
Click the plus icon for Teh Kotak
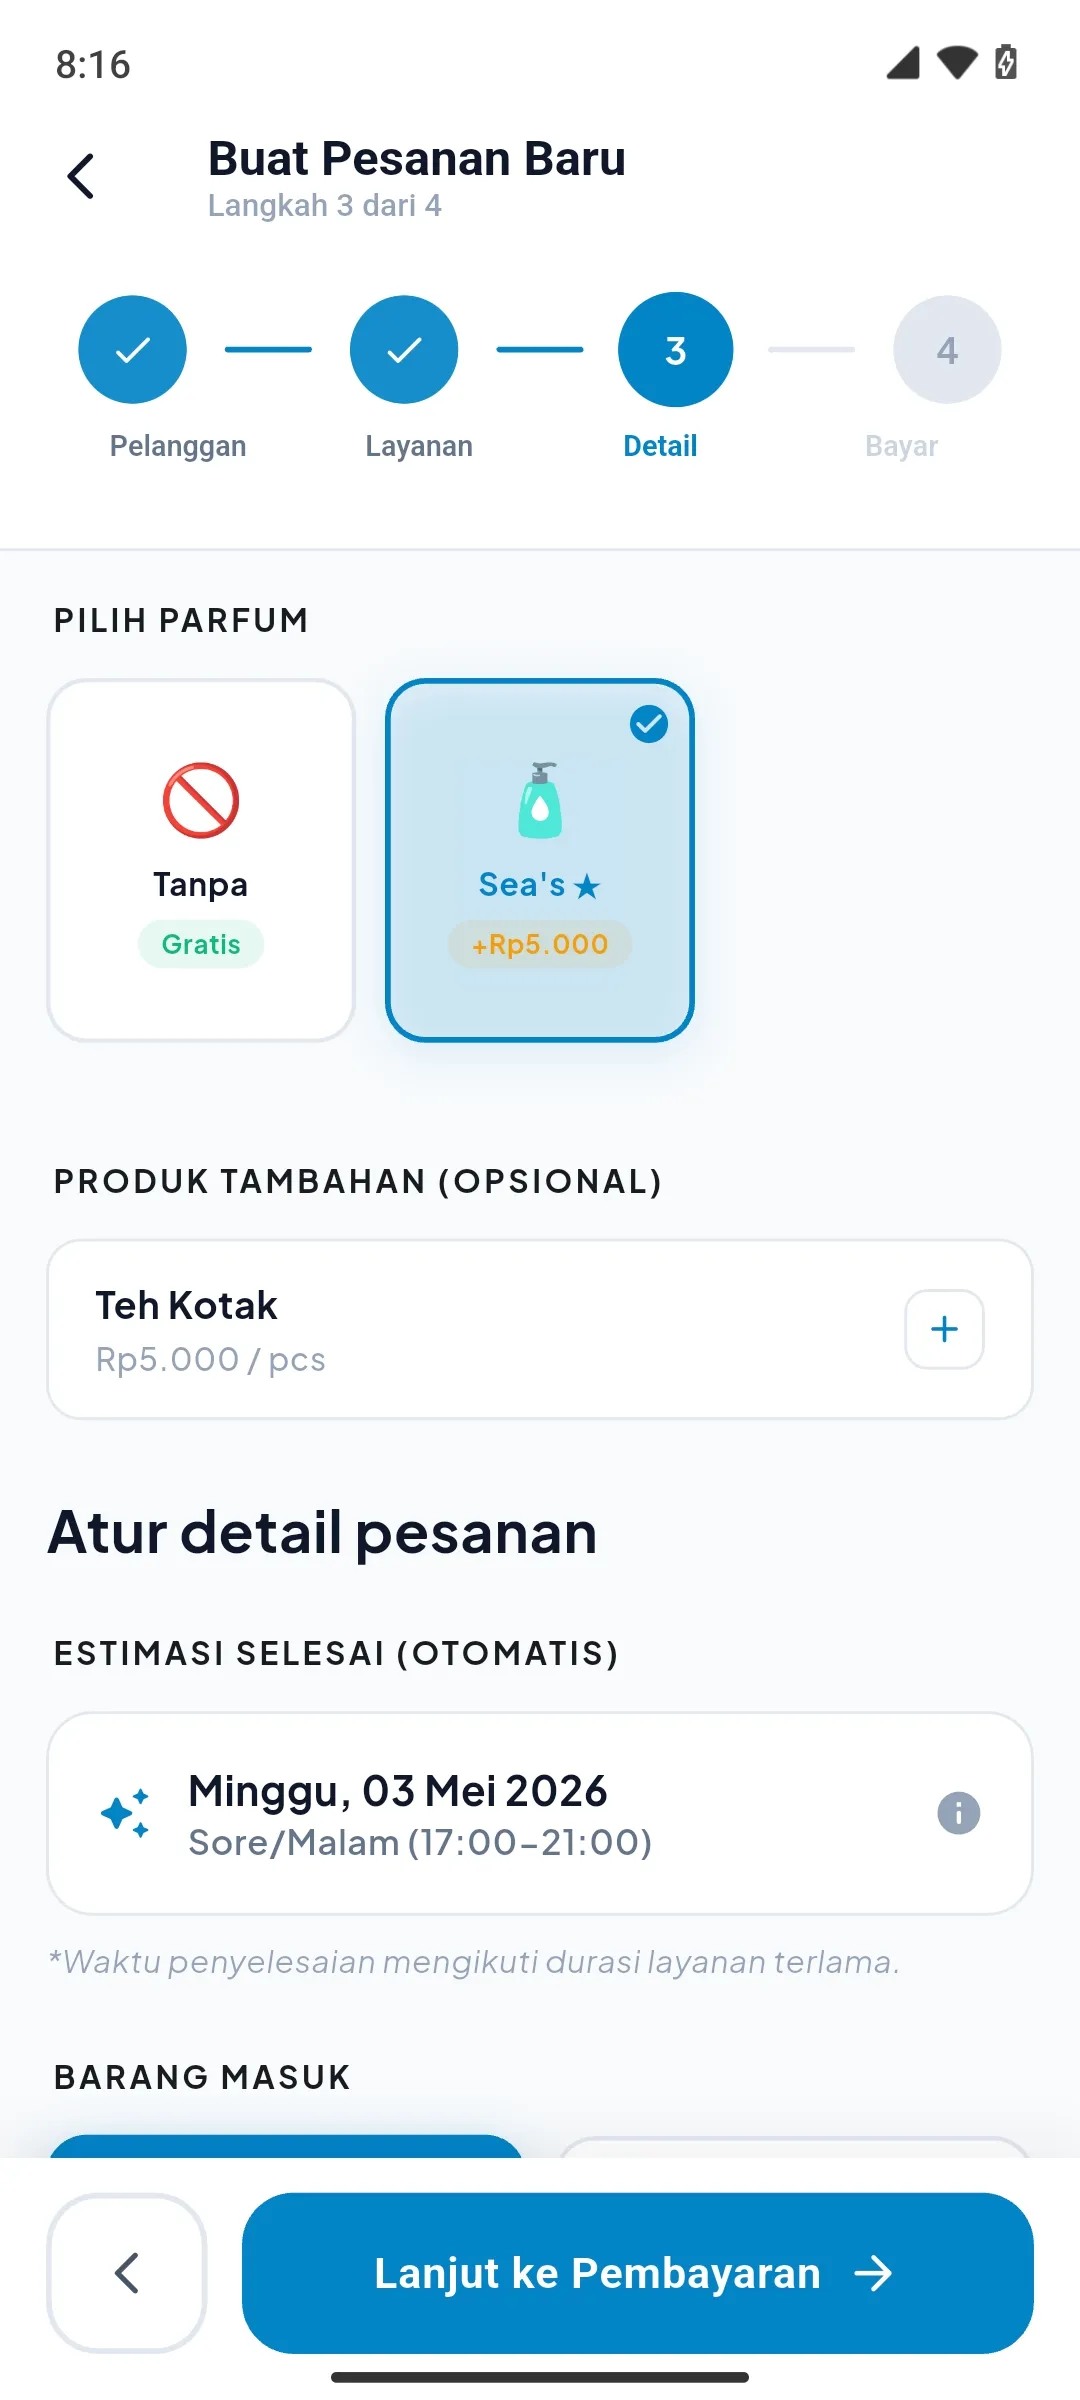[x=944, y=1329]
